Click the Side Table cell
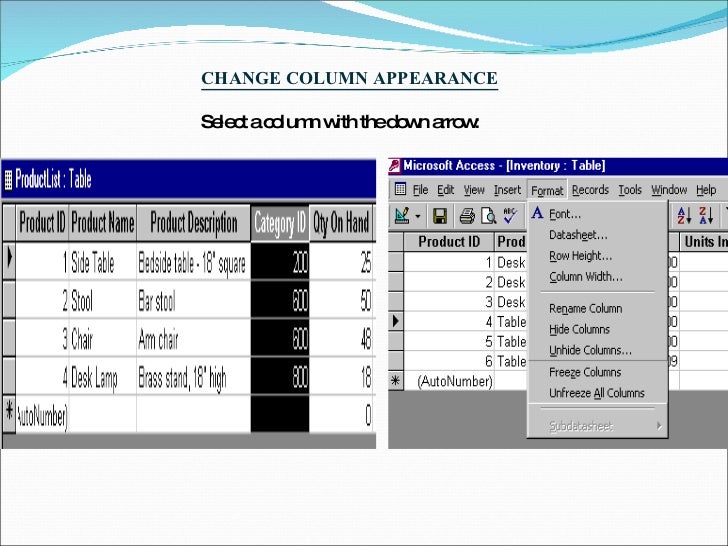The width and height of the screenshot is (728, 546). point(103,262)
